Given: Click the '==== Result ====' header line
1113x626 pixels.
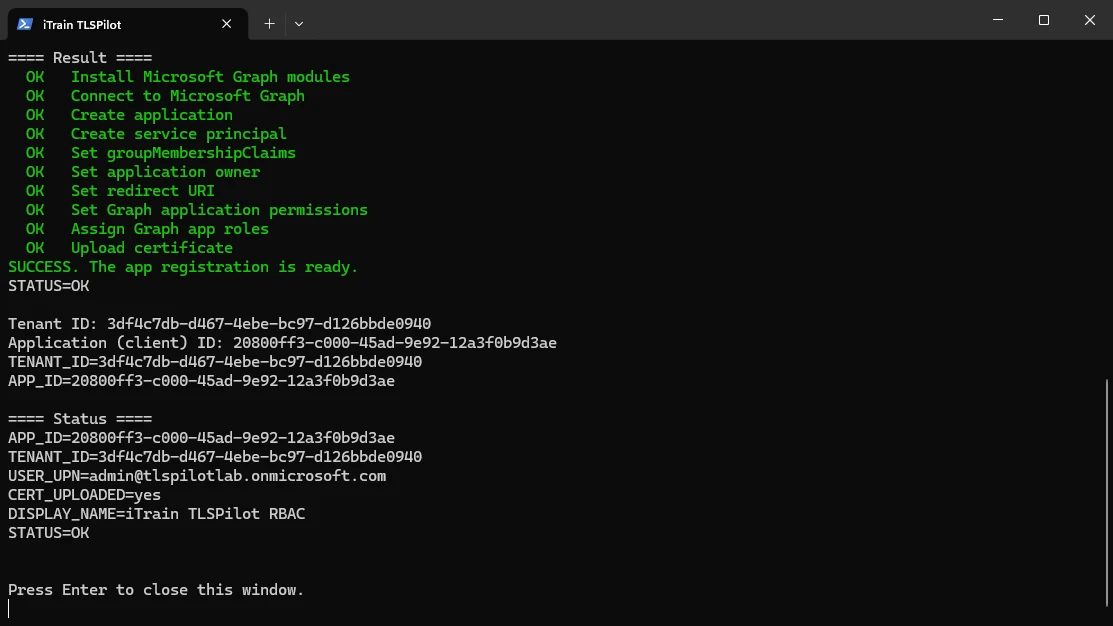Looking at the screenshot, I should 80,57.
